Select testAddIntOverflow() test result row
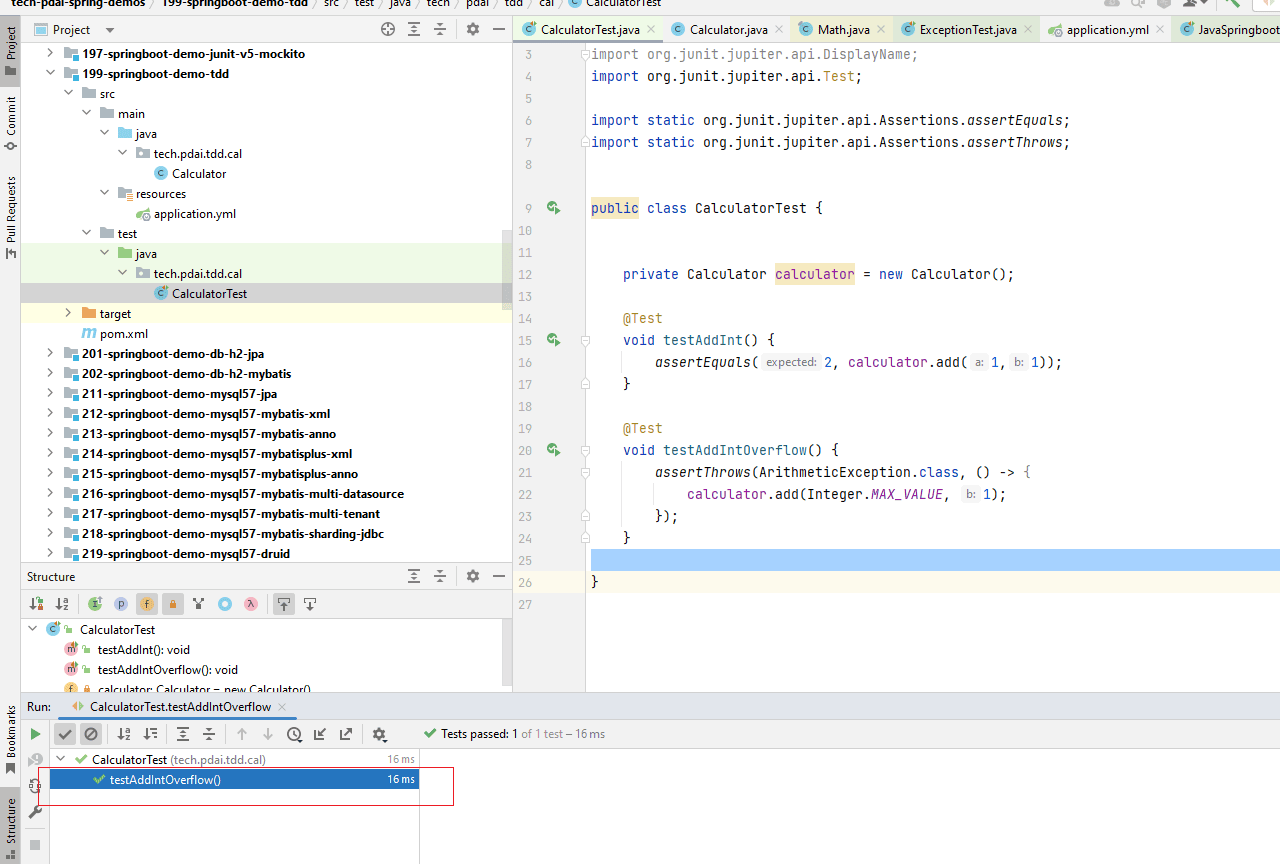Screen dimensions: 1280x864 pyautogui.click(x=165, y=780)
